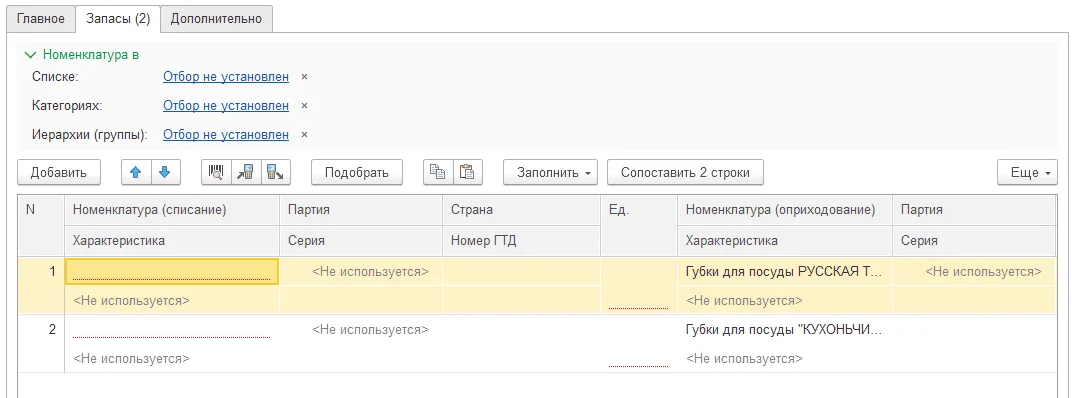Viewport: 1077px width, 398px height.
Task: Copy rows using the copy icon
Action: (438, 173)
